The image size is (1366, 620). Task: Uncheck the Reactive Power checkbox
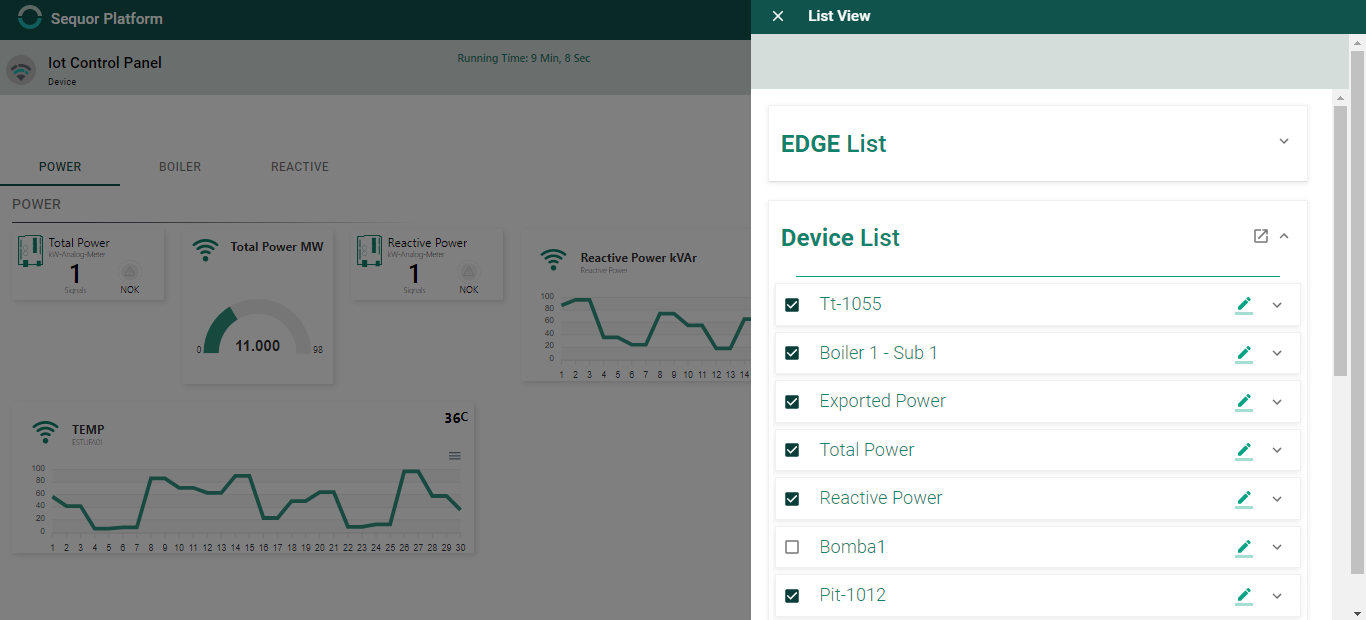[792, 498]
